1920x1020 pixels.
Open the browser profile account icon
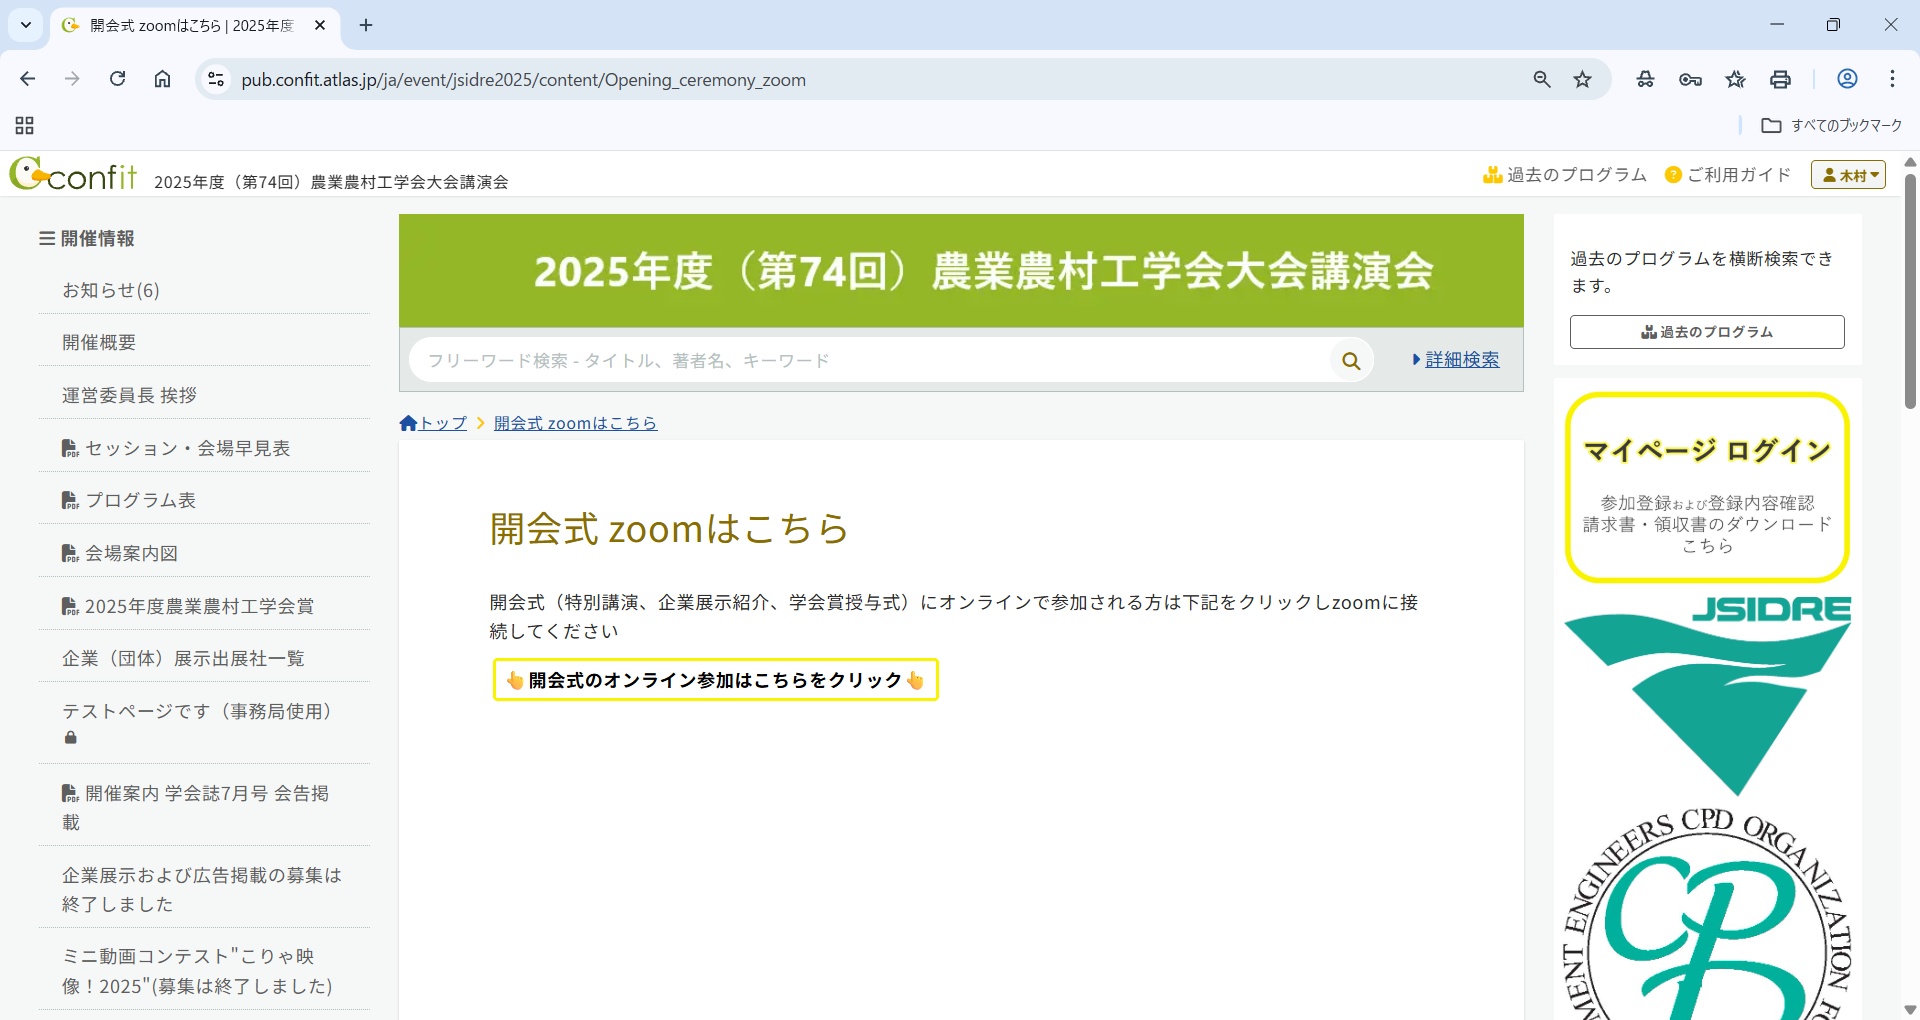tap(1847, 79)
